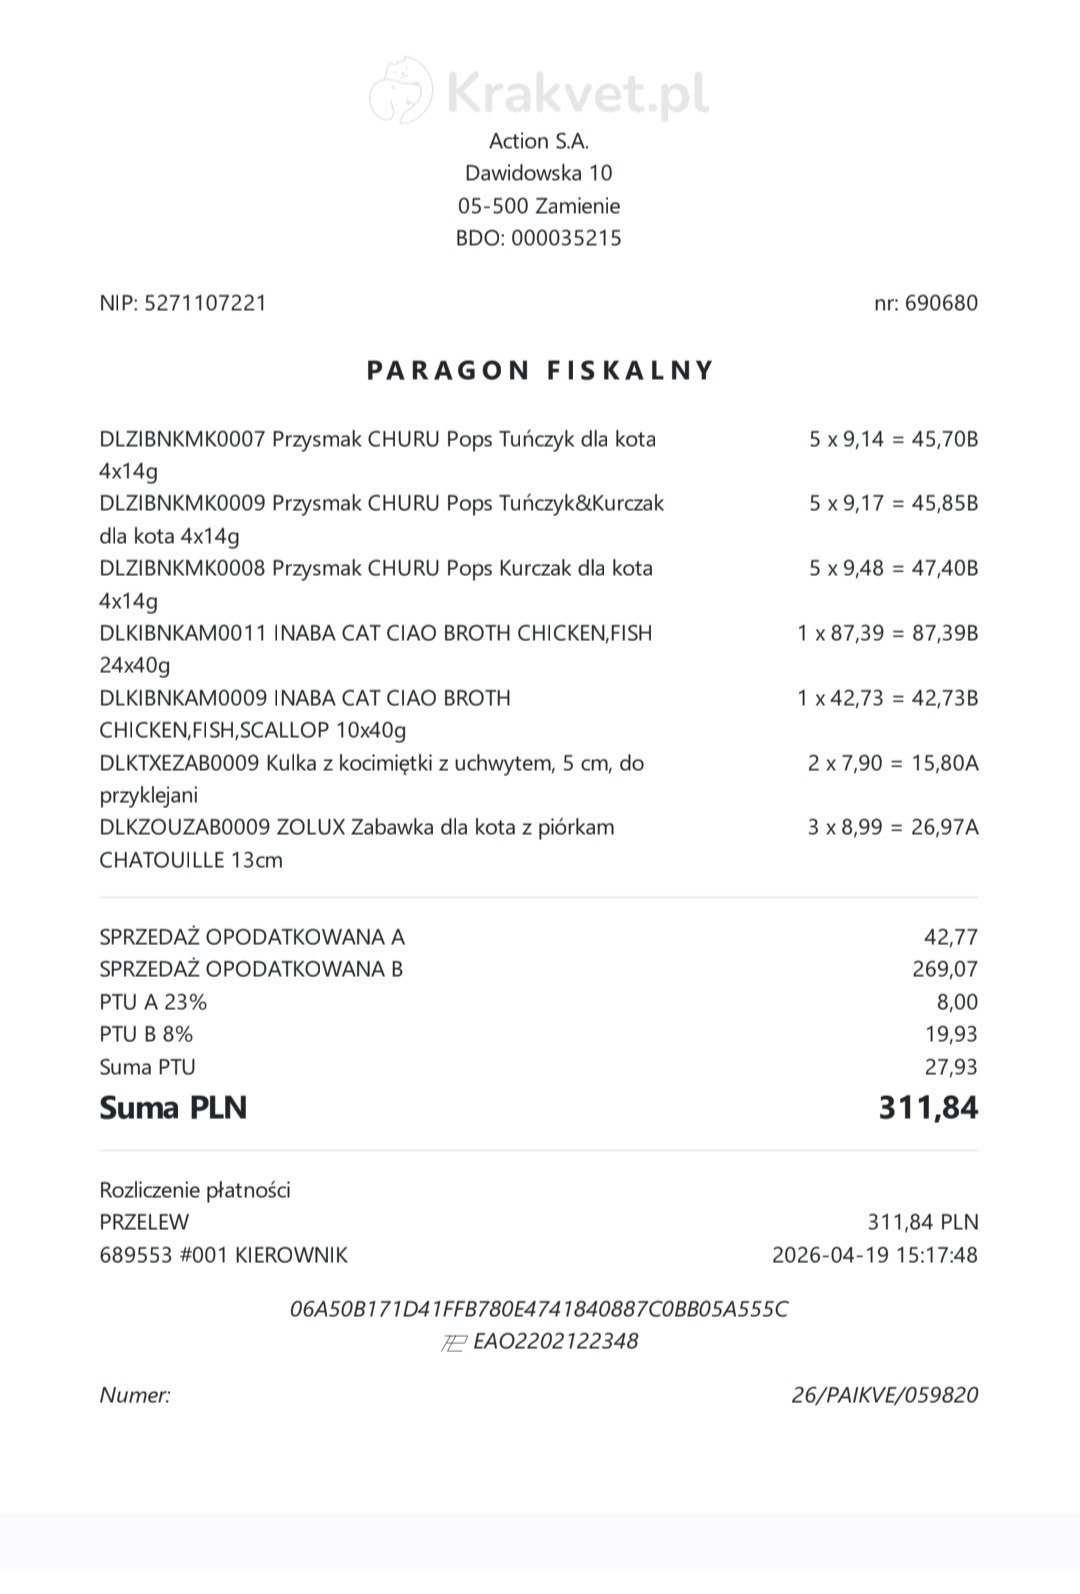This screenshot has height=1594, width=1080.
Task: Click receipt number nr: 690680
Action: click(926, 303)
